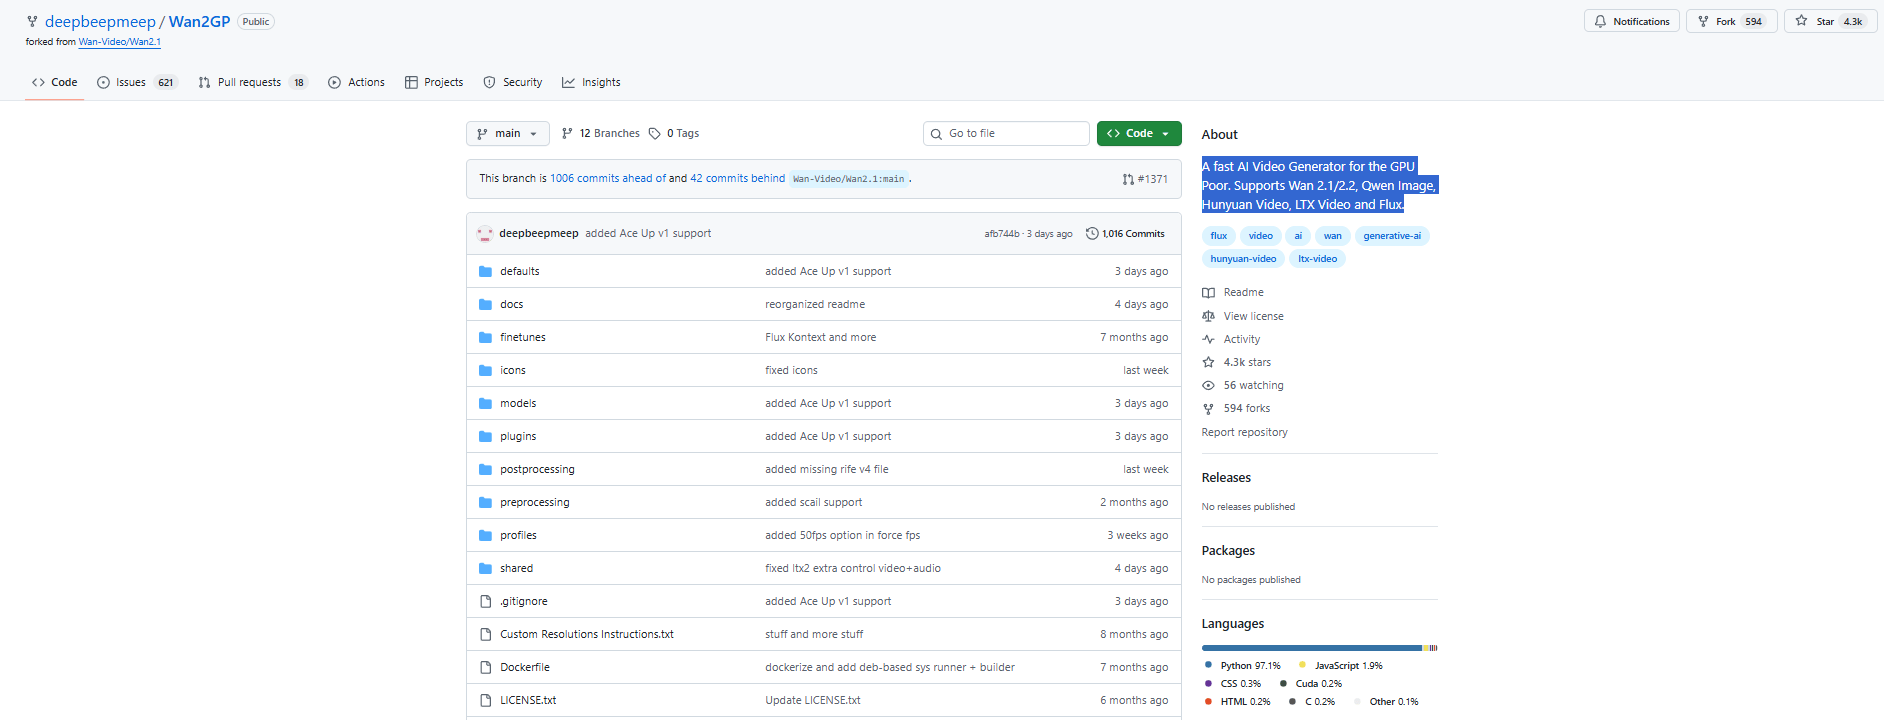
Task: Open the Readme book icon
Action: [1208, 293]
